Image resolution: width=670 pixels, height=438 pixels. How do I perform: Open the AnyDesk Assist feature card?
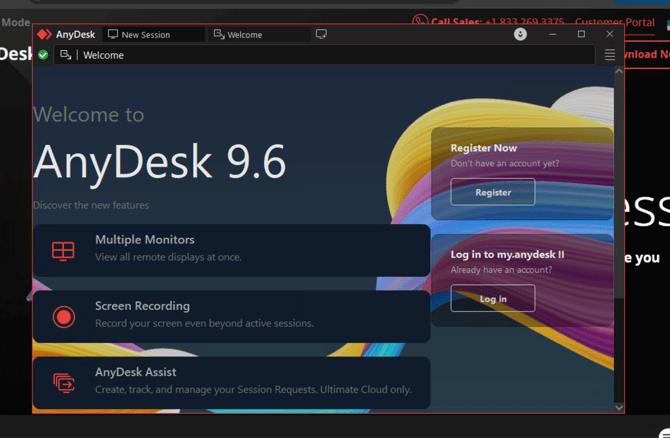232,383
